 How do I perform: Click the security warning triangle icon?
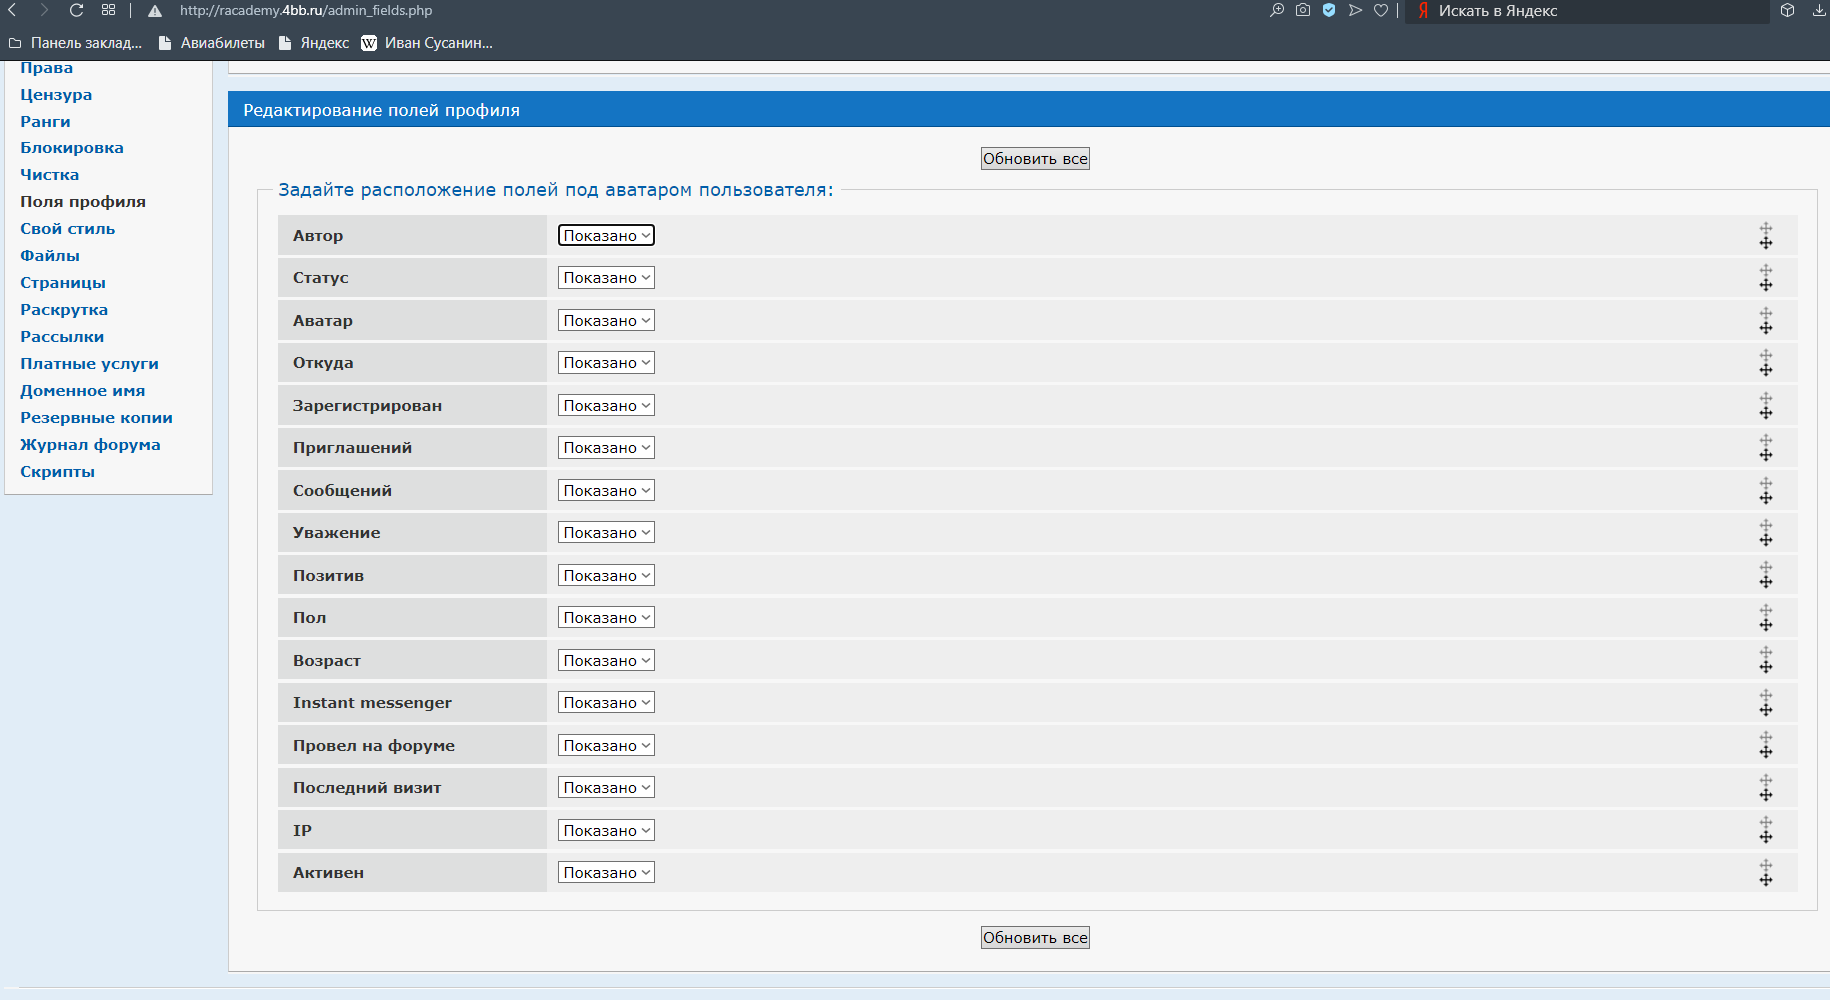(x=155, y=11)
